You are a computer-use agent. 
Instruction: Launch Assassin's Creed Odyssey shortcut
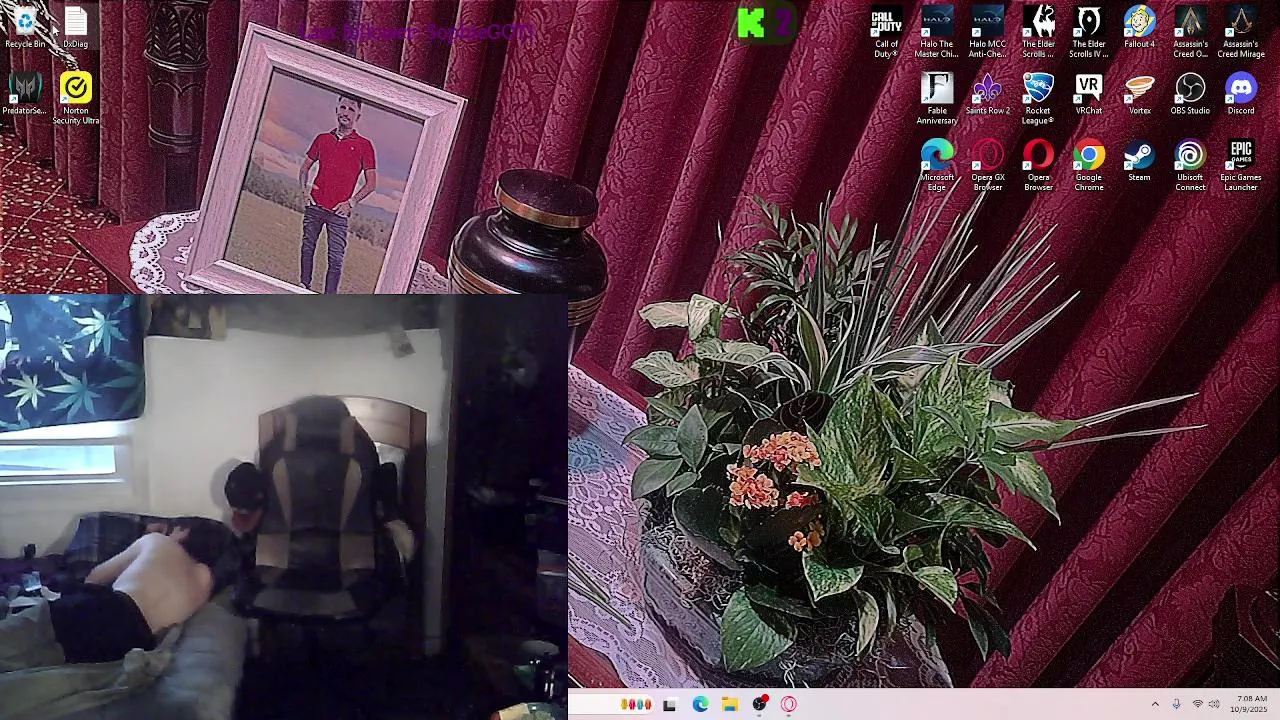tap(1190, 32)
